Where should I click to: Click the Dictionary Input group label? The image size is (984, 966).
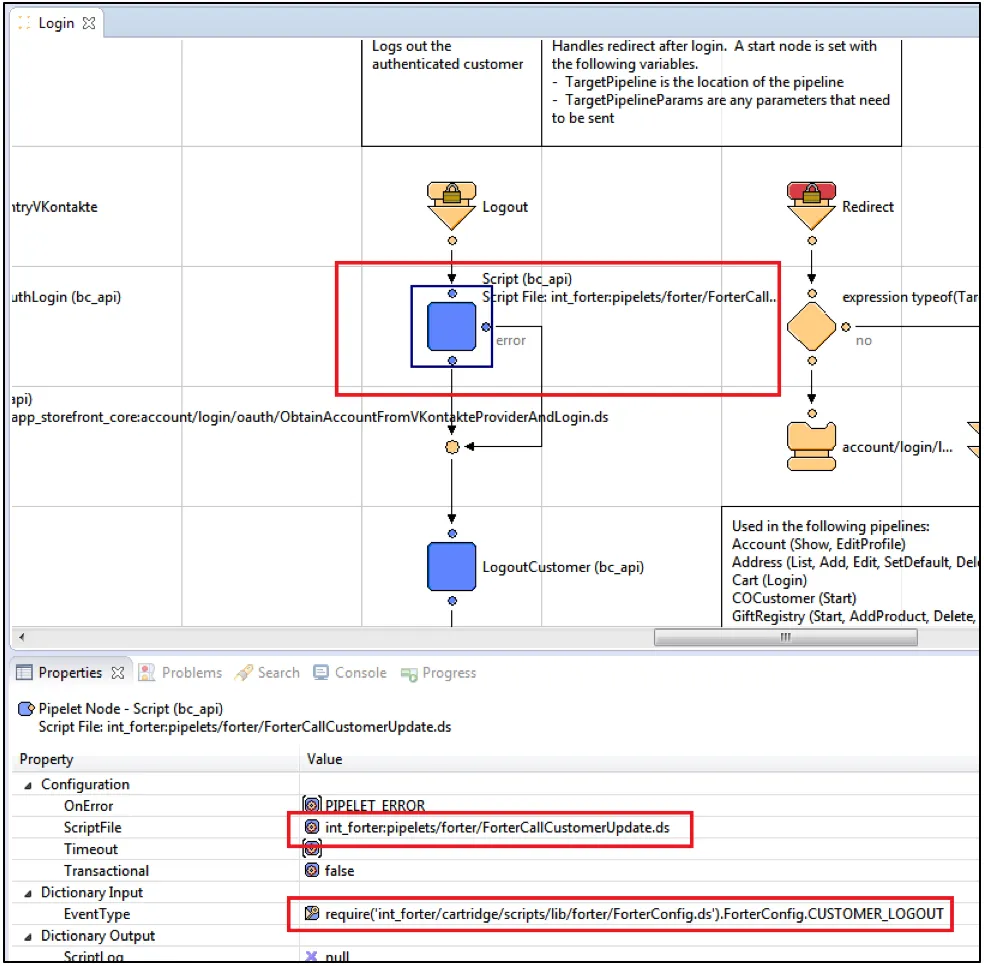92,893
